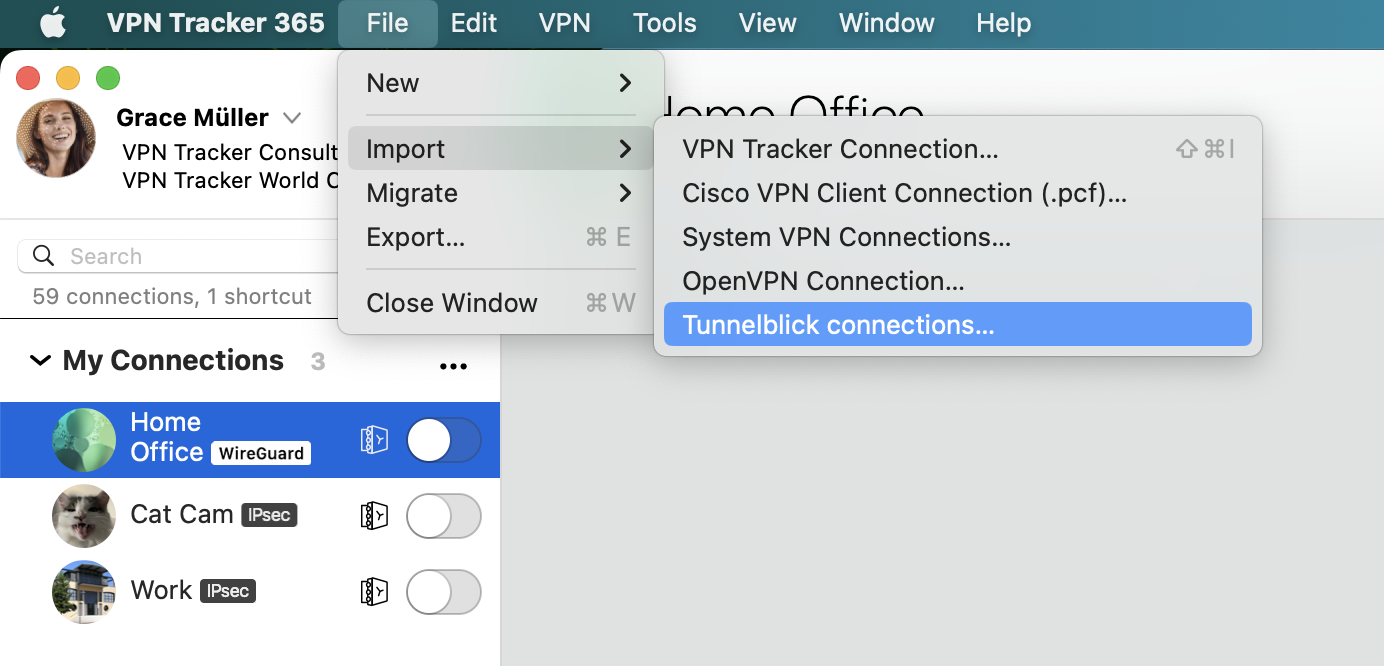This screenshot has height=666, width=1384.
Task: Click the shortcut icon beside Work
Action: tap(373, 591)
